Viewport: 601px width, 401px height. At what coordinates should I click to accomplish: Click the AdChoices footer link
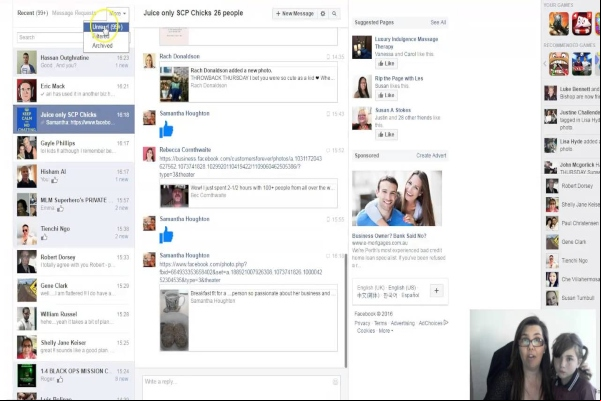pyautogui.click(x=433, y=323)
